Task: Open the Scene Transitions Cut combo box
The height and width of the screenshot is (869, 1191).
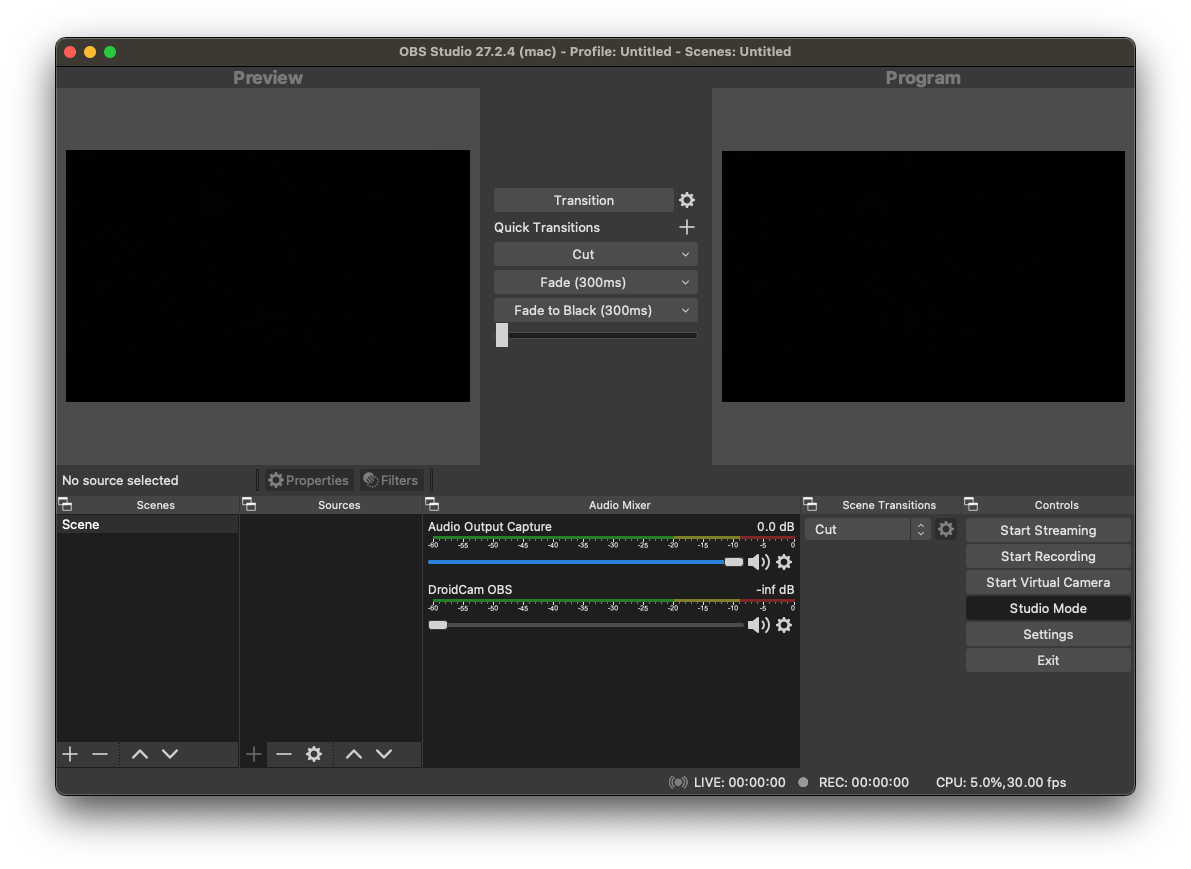Action: [868, 529]
